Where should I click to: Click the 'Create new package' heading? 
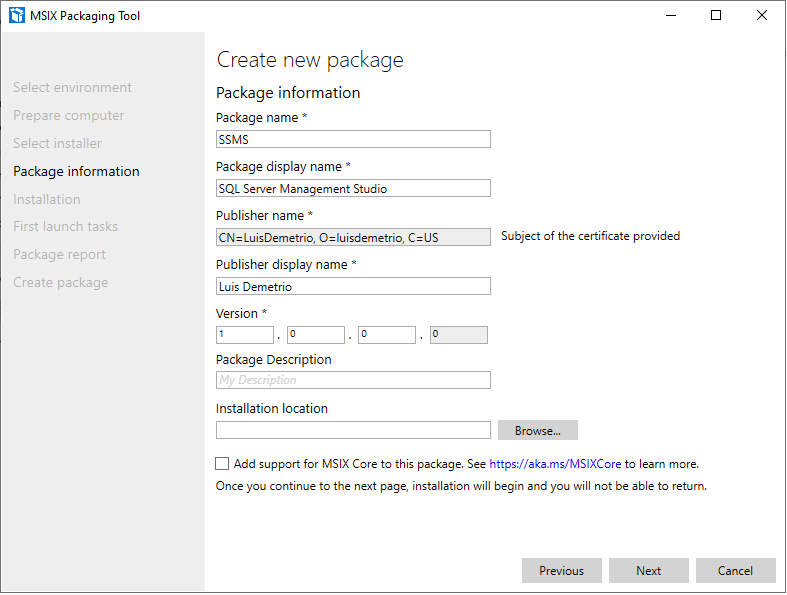310,60
